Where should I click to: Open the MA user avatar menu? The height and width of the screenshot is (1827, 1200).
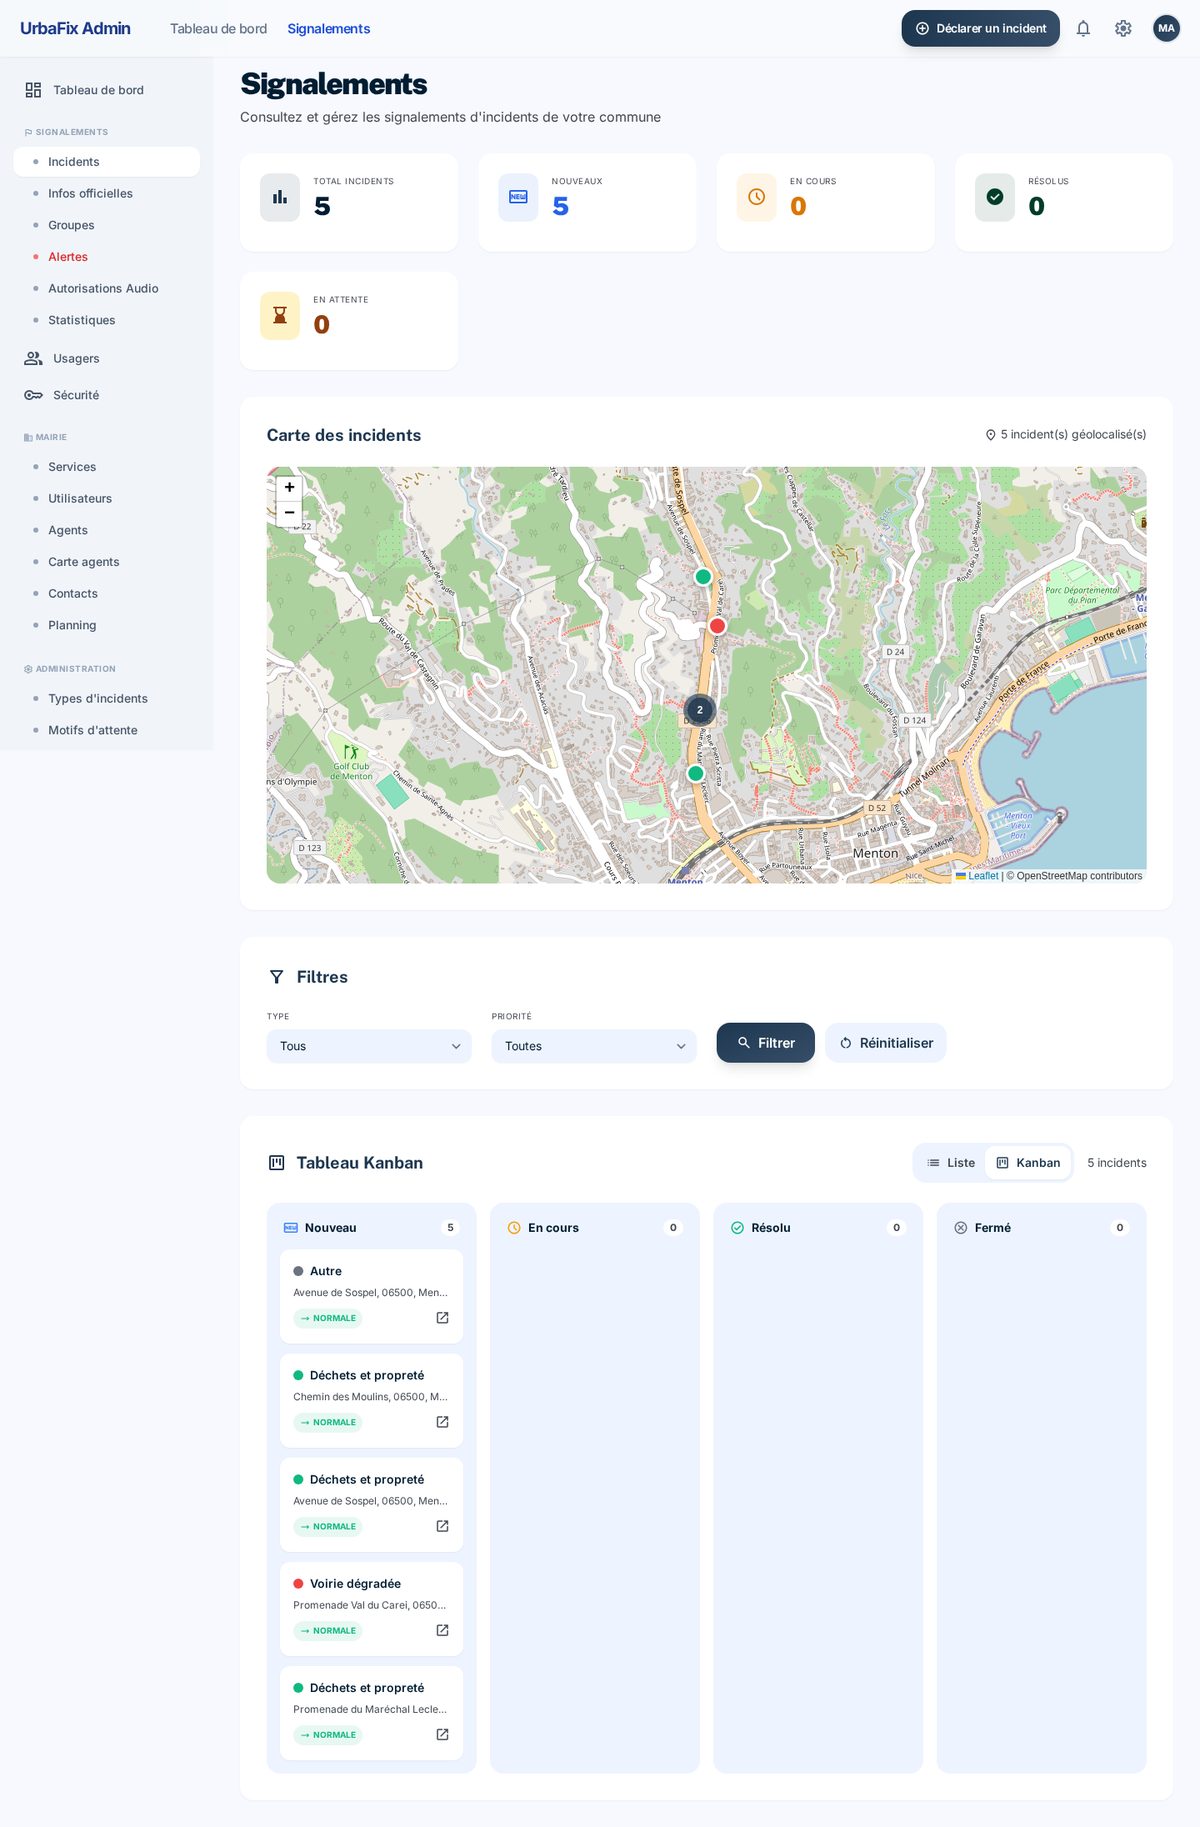tap(1166, 29)
